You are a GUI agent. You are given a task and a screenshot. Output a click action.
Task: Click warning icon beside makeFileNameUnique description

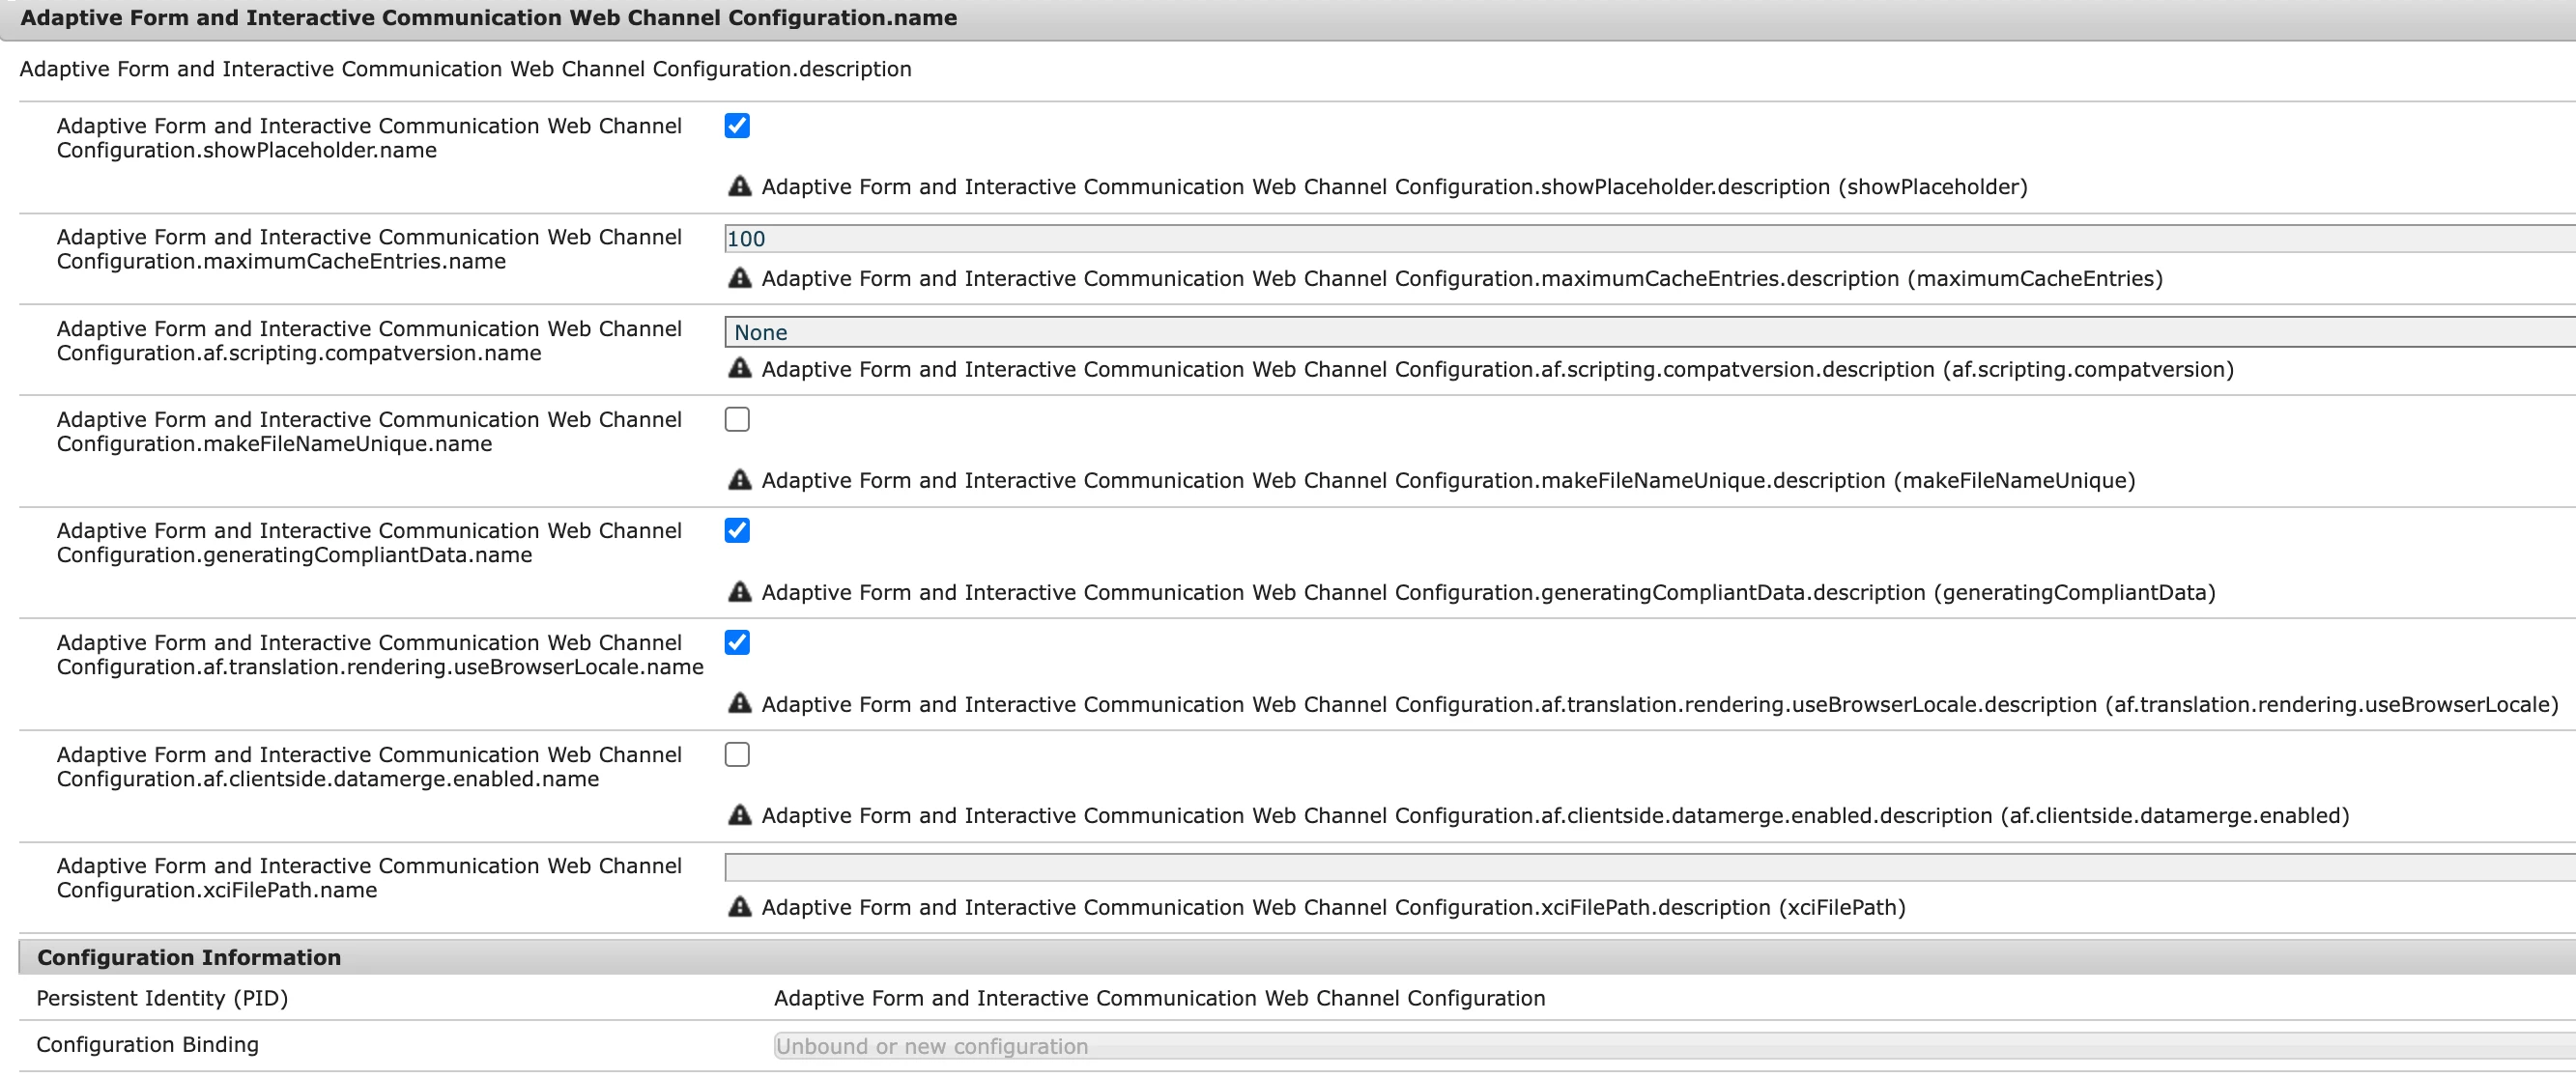[x=739, y=480]
